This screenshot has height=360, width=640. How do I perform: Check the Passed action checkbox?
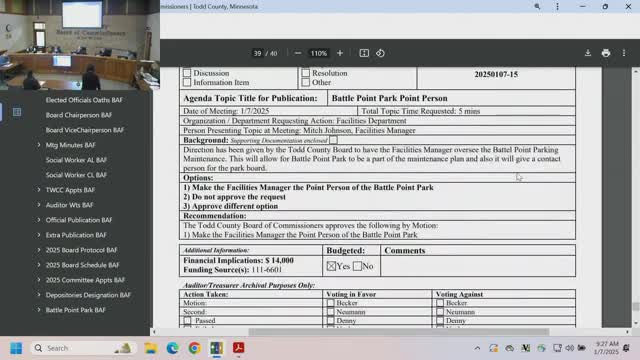(187, 321)
